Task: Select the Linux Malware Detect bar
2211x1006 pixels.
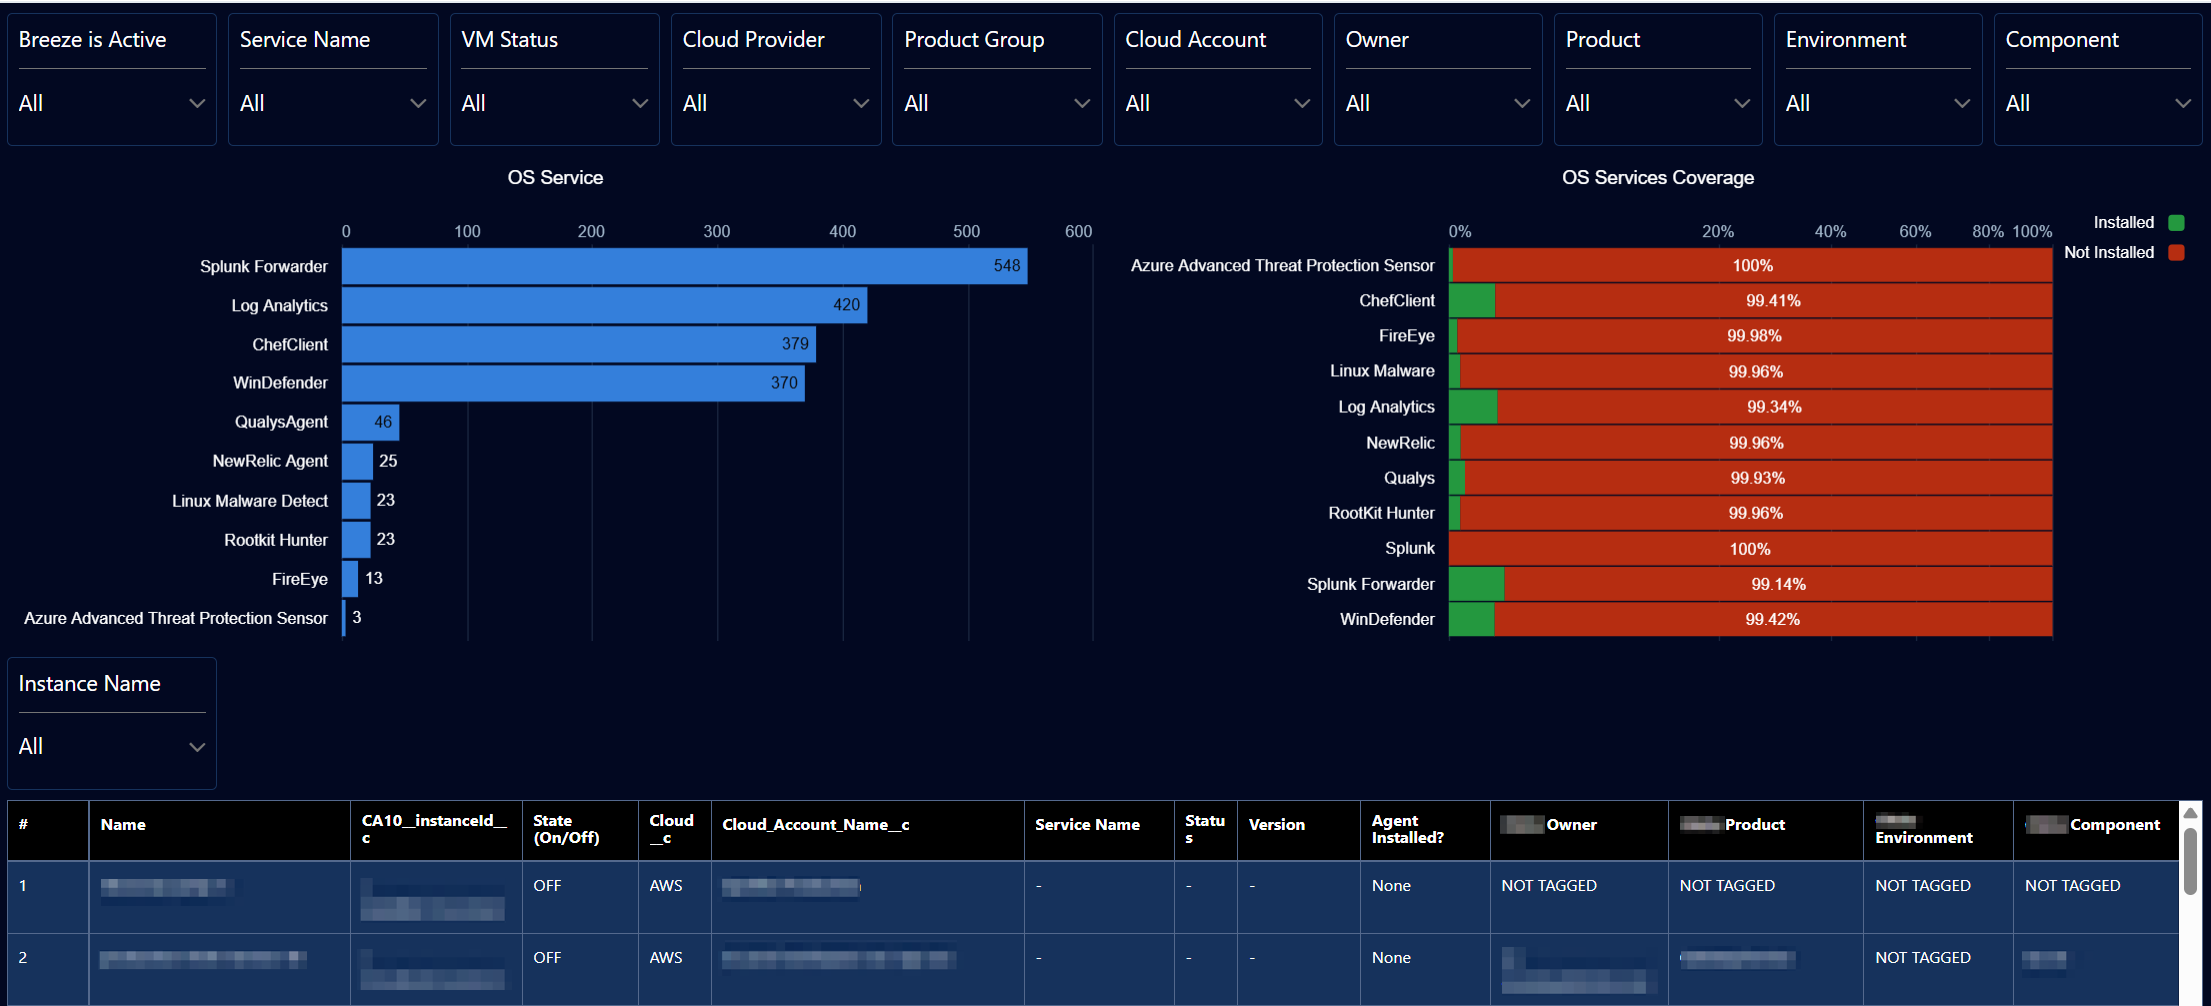Action: coord(356,500)
